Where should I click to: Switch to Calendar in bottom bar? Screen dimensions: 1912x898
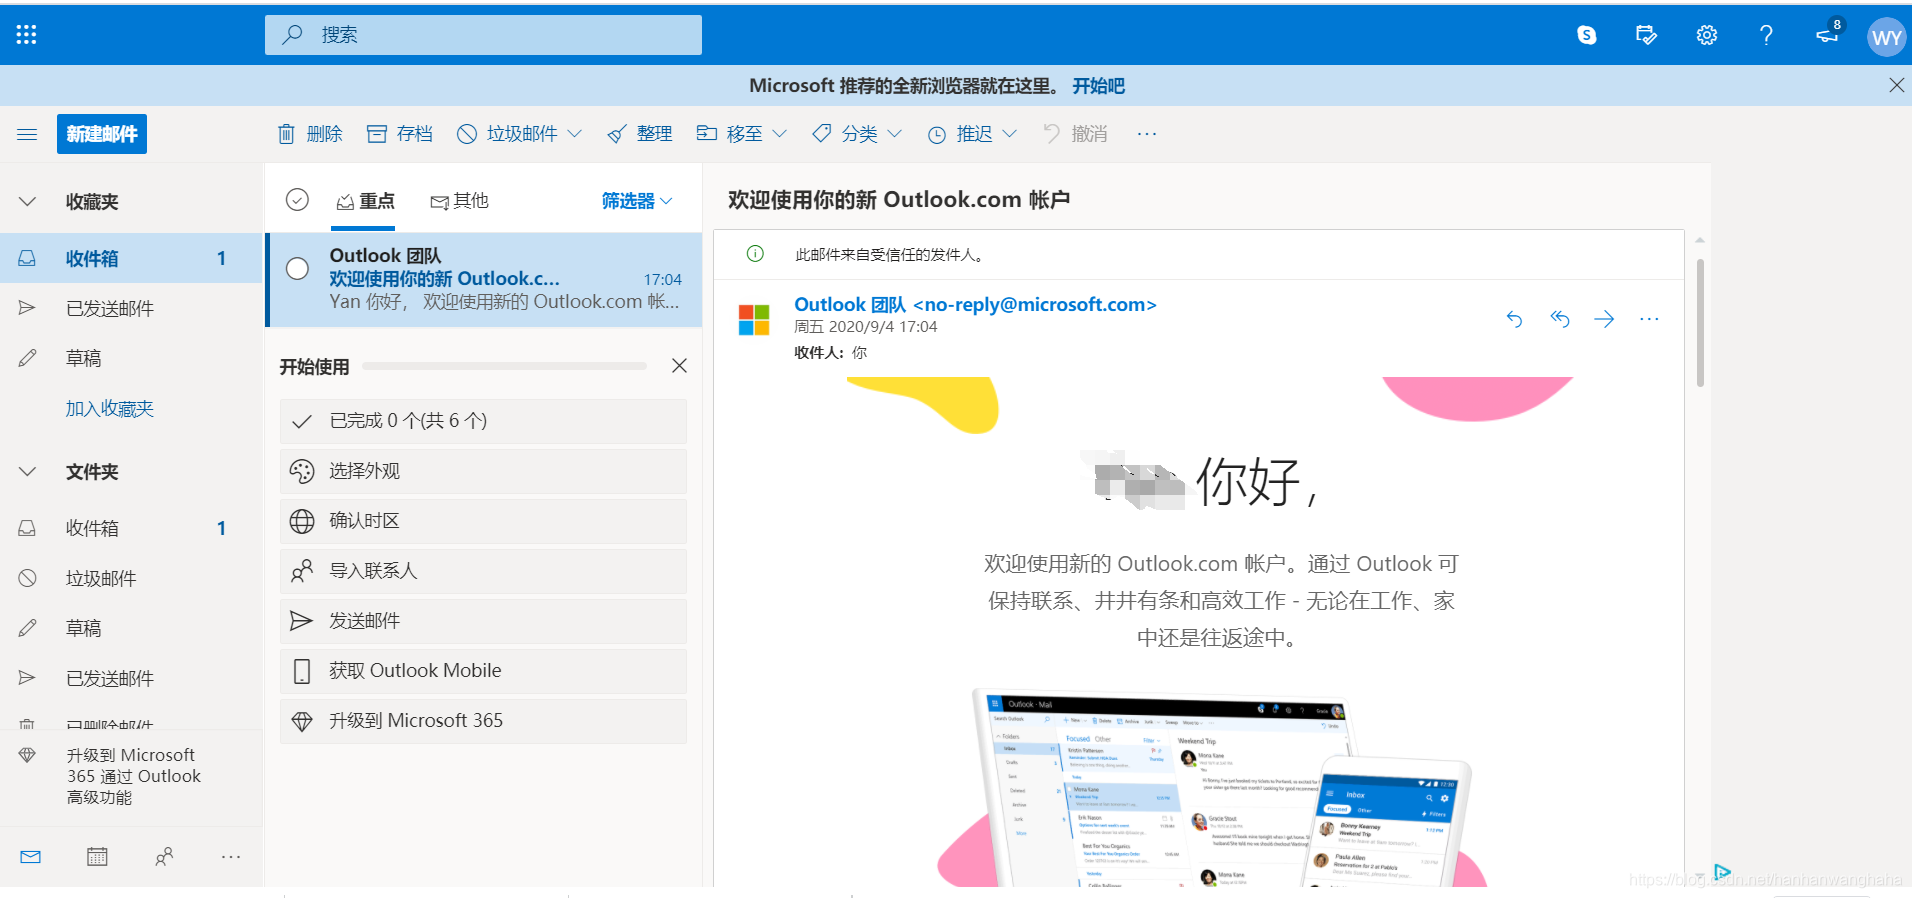(x=97, y=857)
